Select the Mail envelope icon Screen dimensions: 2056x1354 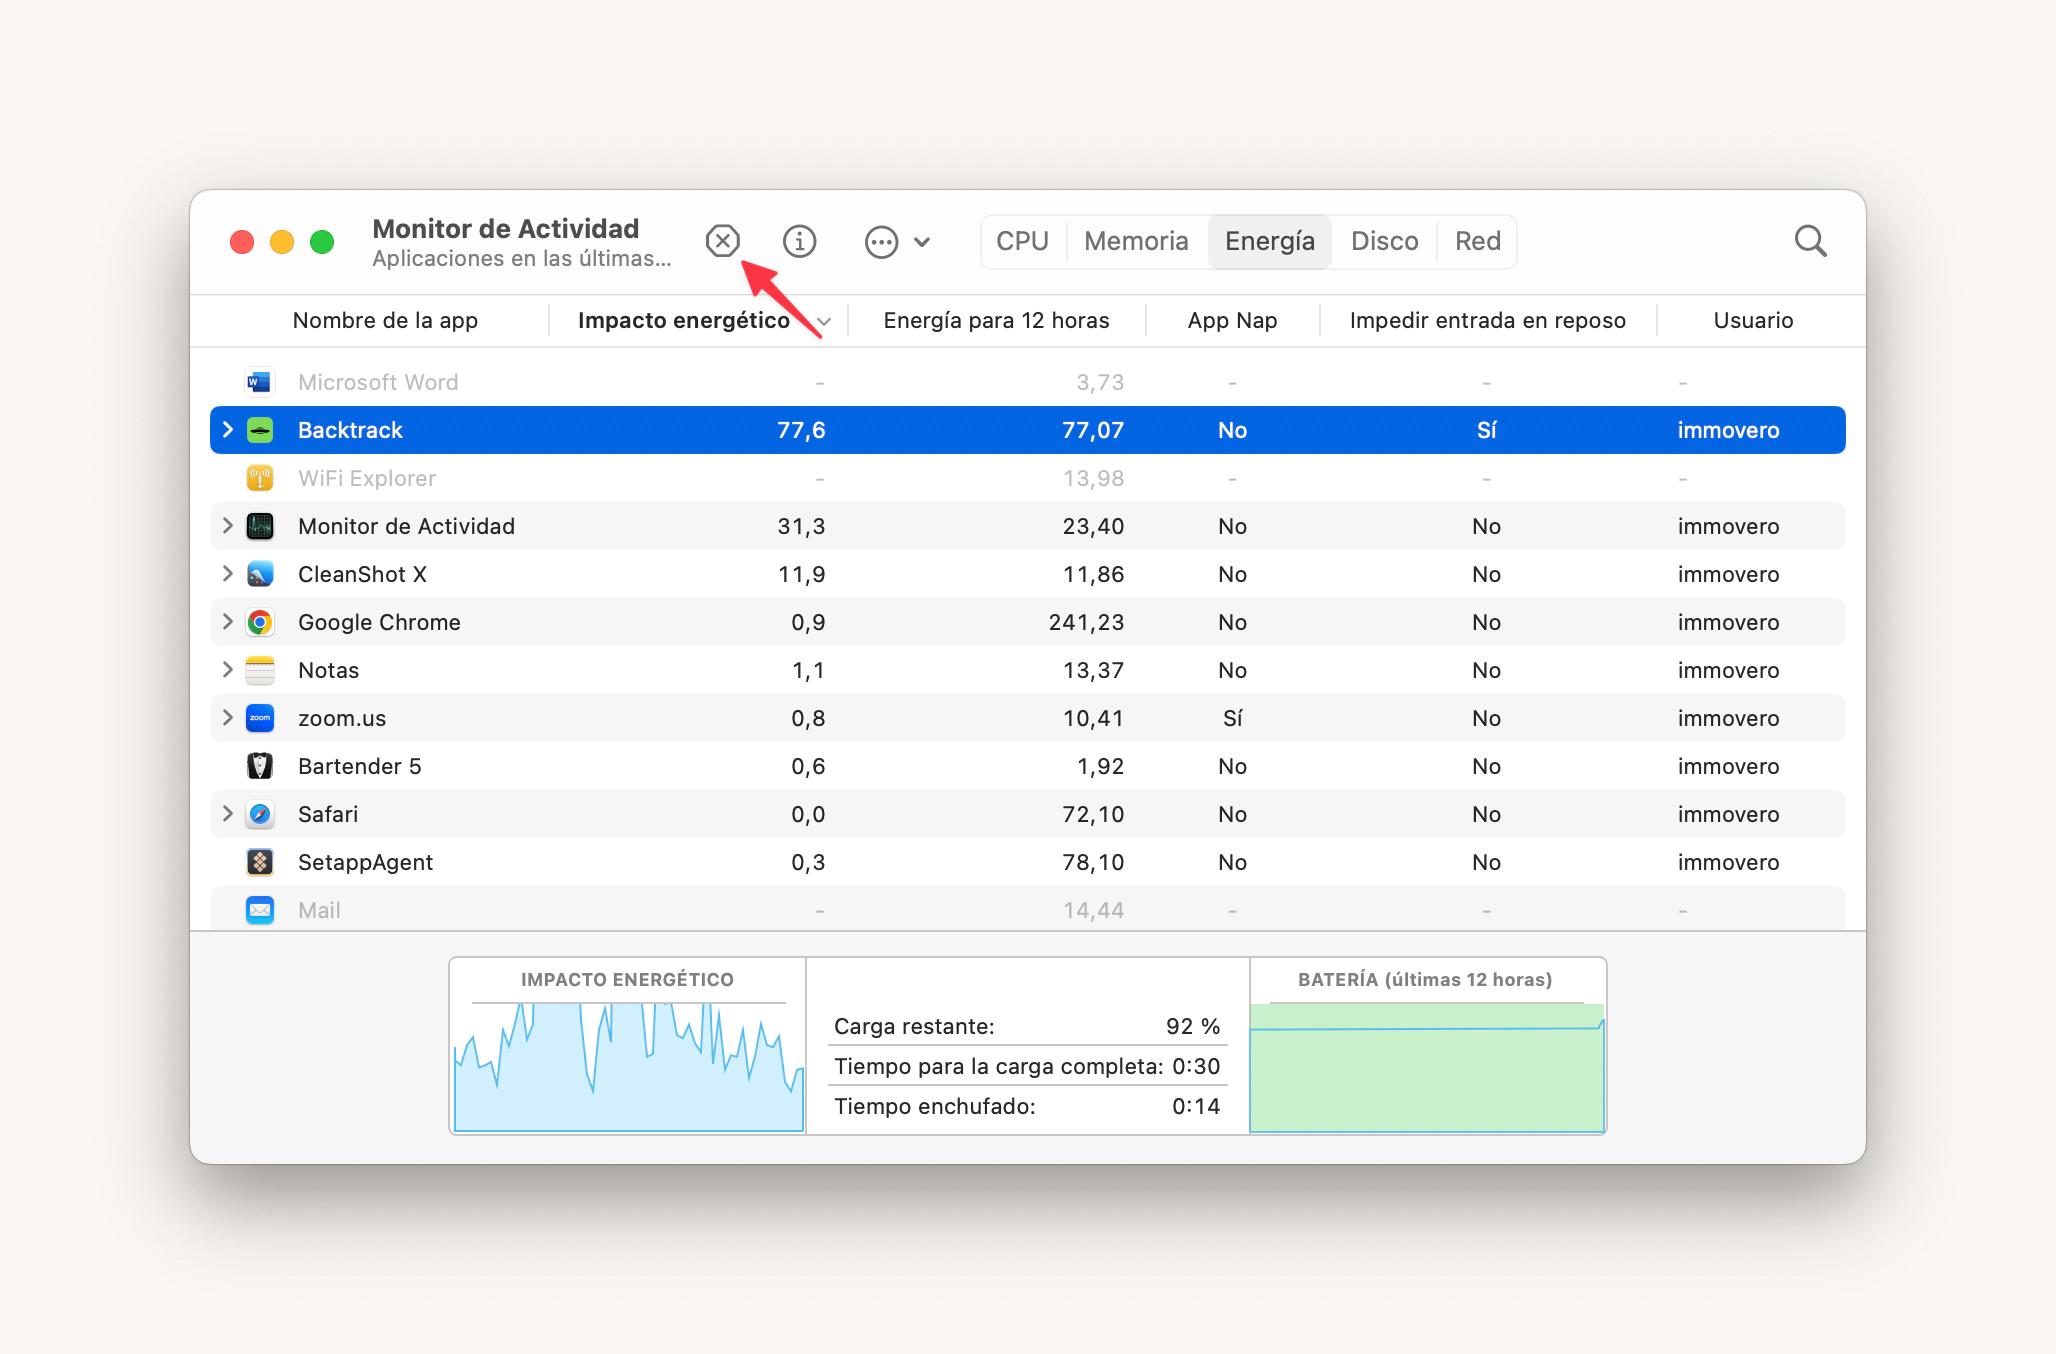[260, 910]
